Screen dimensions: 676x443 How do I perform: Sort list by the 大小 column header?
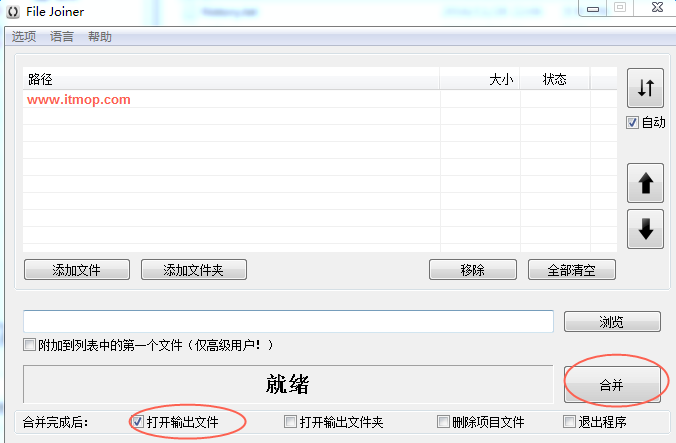point(480,79)
